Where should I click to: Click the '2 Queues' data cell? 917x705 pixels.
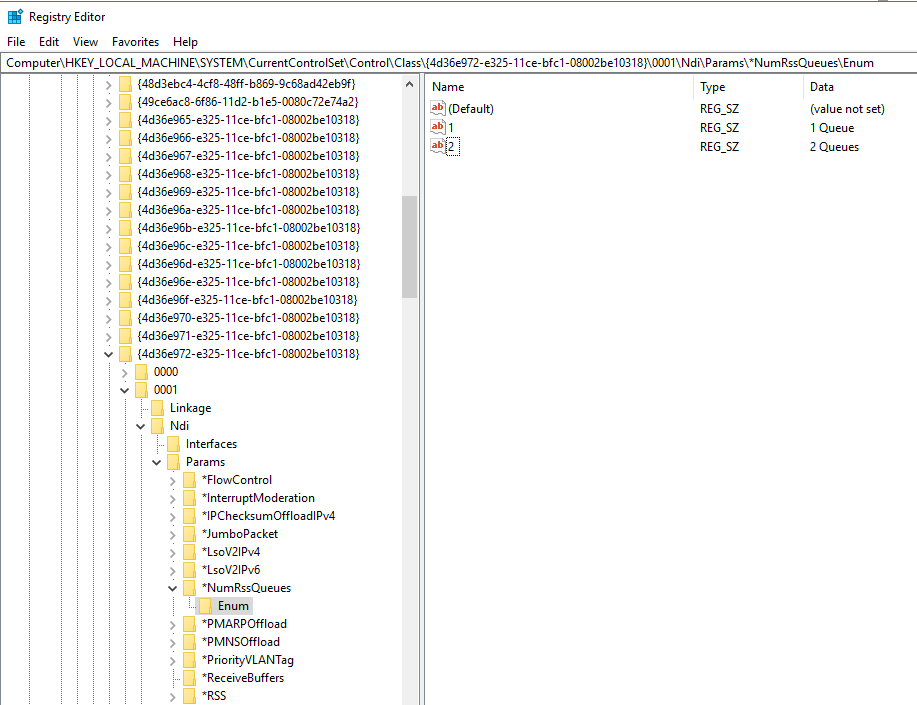(x=834, y=147)
